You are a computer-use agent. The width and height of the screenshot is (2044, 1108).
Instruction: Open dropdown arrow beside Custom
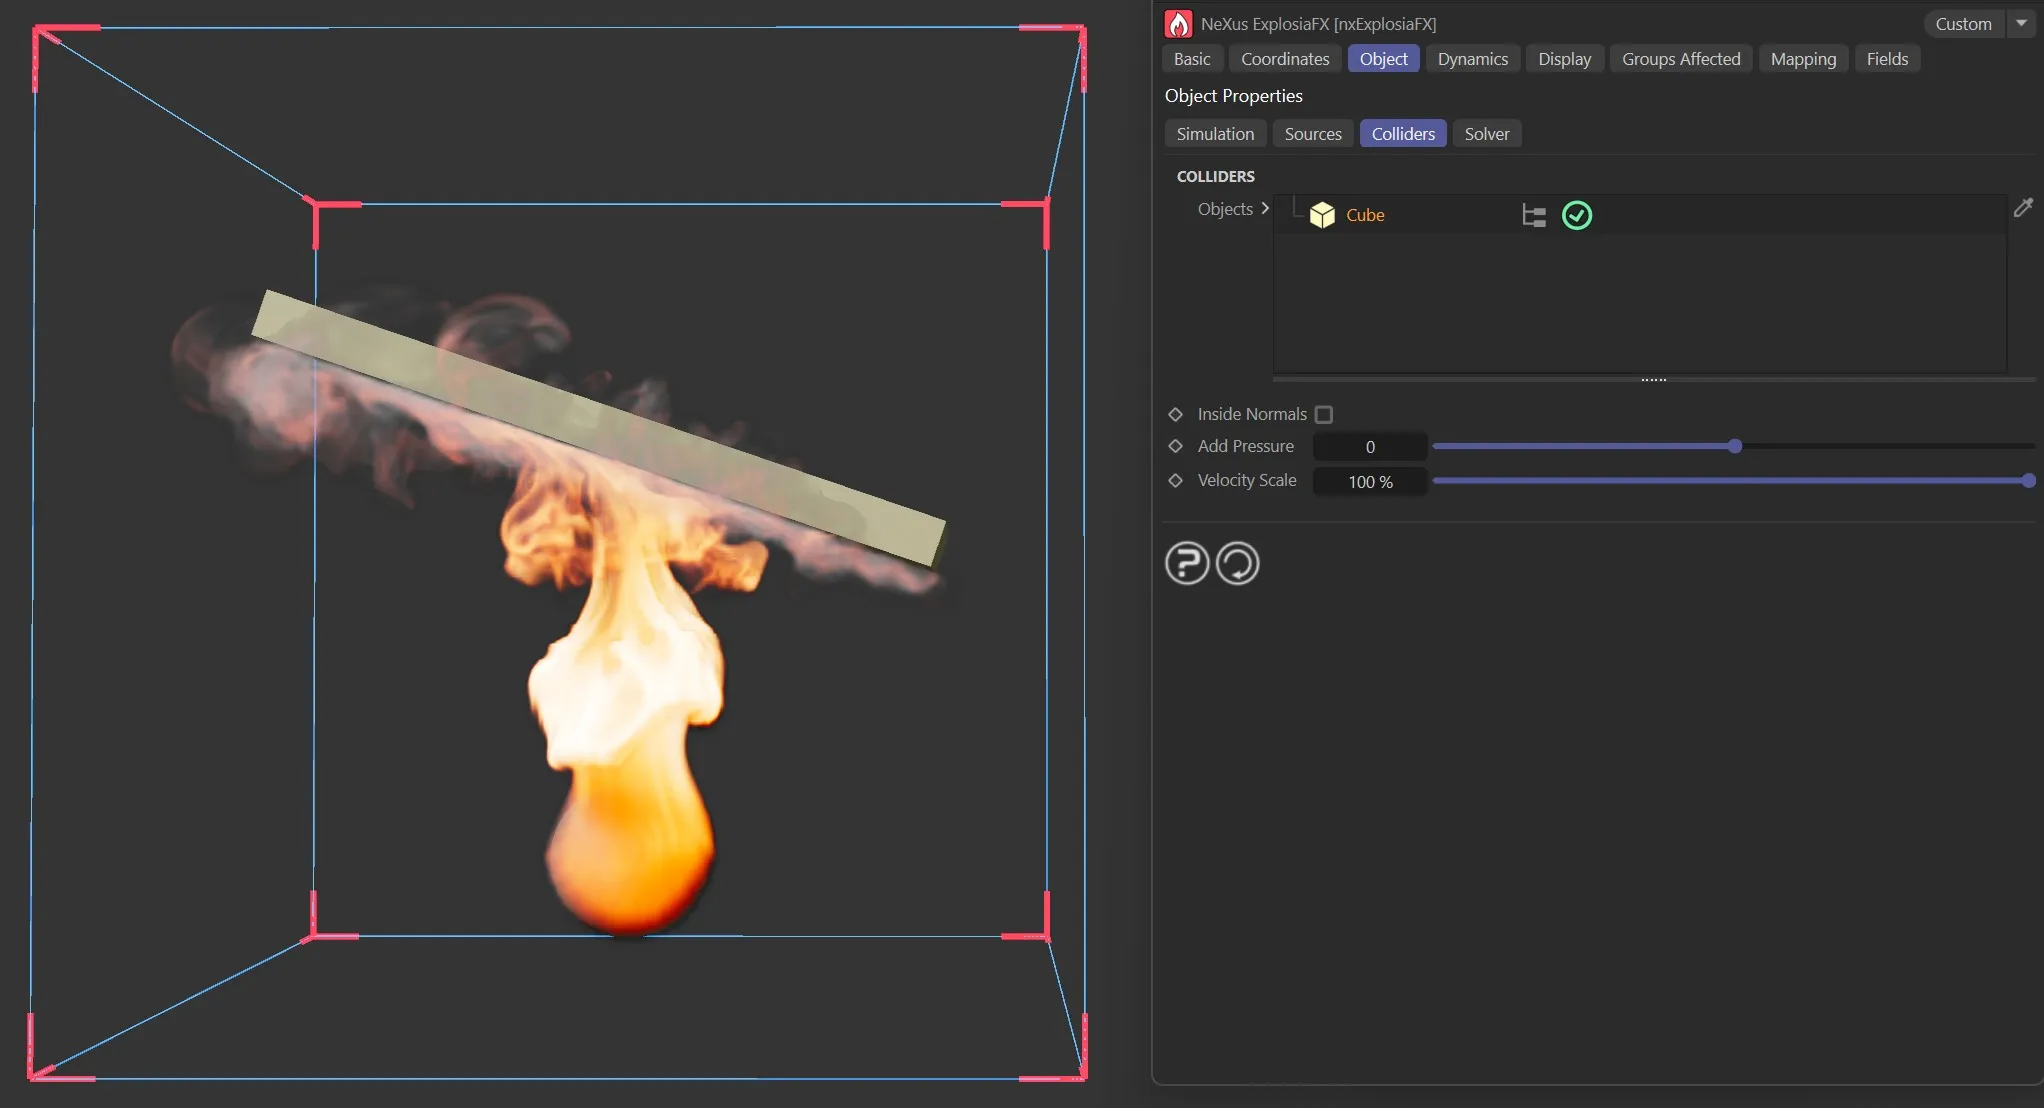click(2021, 23)
